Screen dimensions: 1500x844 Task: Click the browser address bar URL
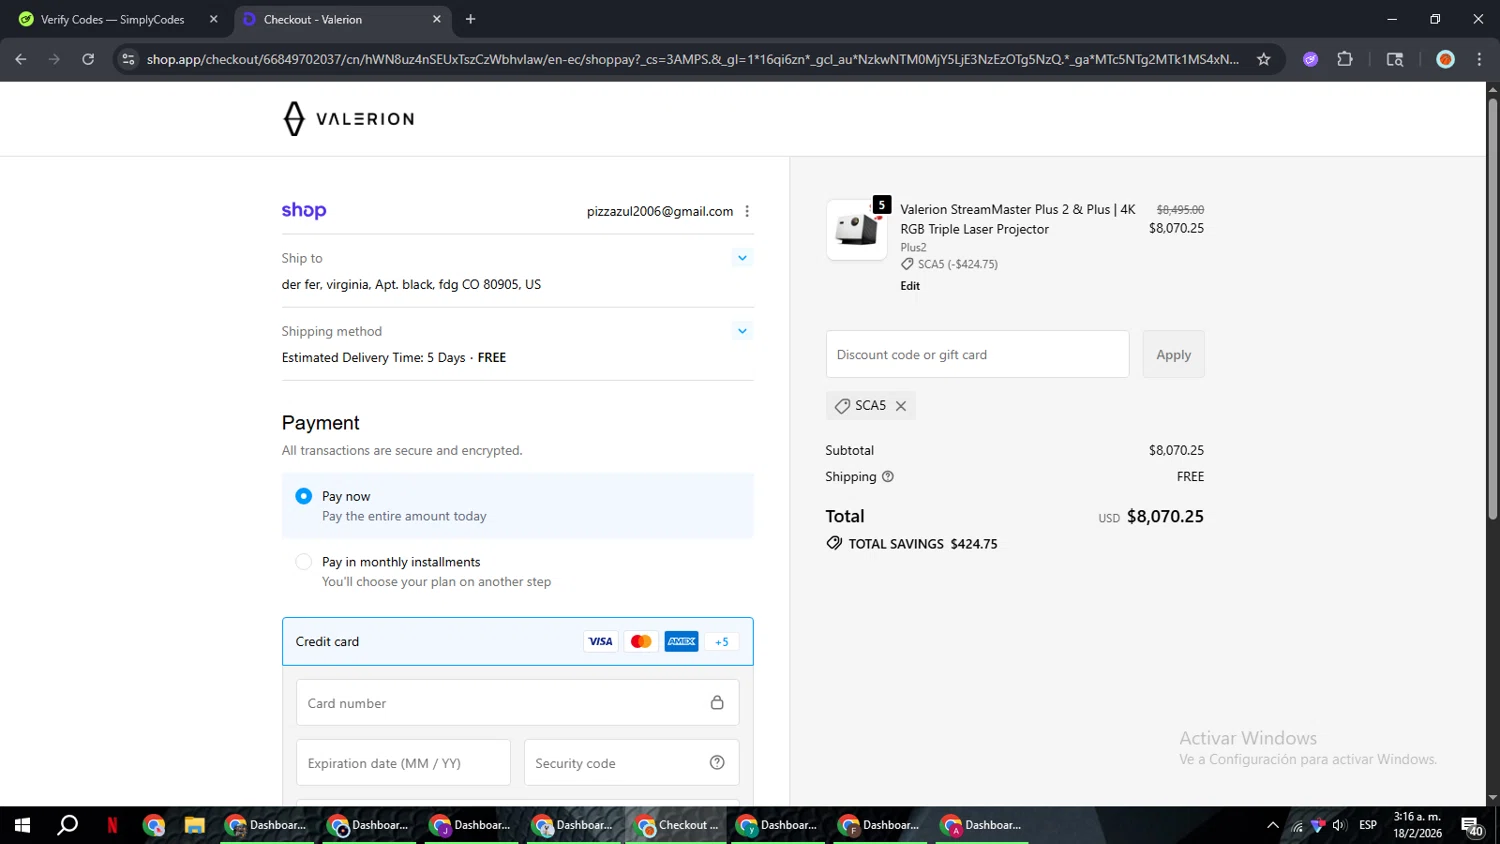tap(692, 59)
